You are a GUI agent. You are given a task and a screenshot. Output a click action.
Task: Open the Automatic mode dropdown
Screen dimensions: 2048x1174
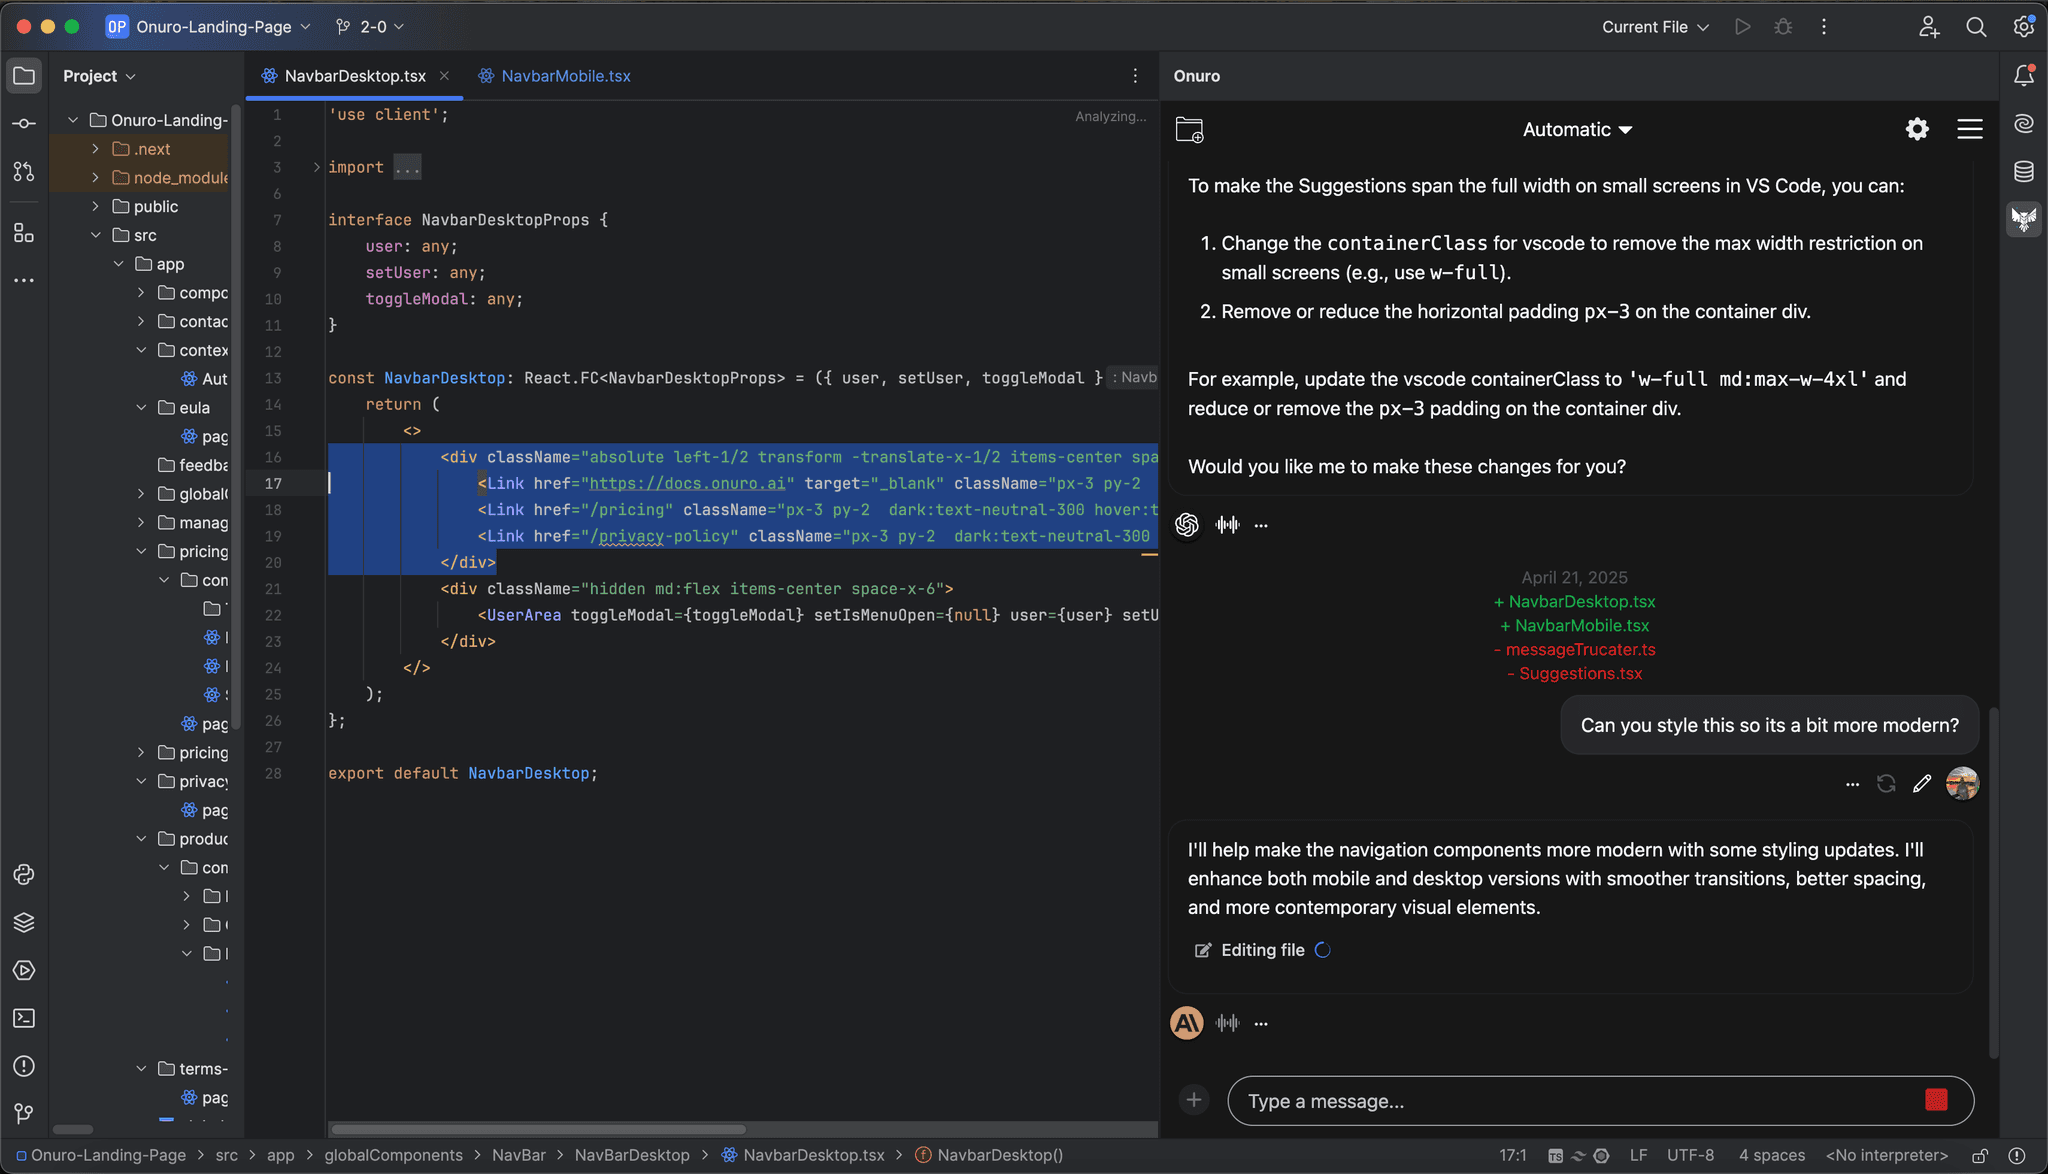point(1576,129)
